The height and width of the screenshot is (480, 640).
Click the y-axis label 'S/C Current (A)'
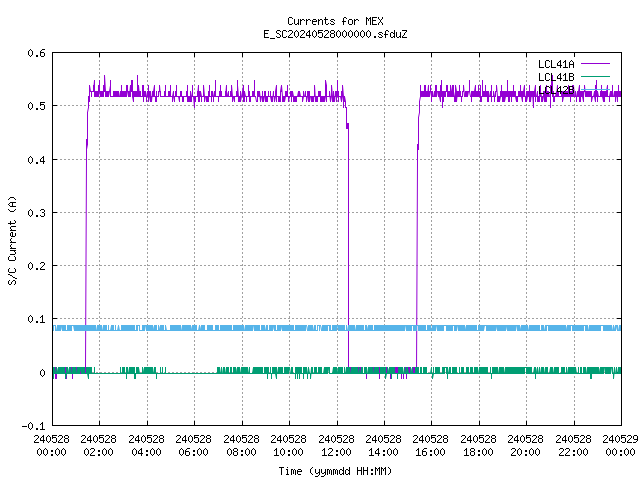tap(12, 240)
